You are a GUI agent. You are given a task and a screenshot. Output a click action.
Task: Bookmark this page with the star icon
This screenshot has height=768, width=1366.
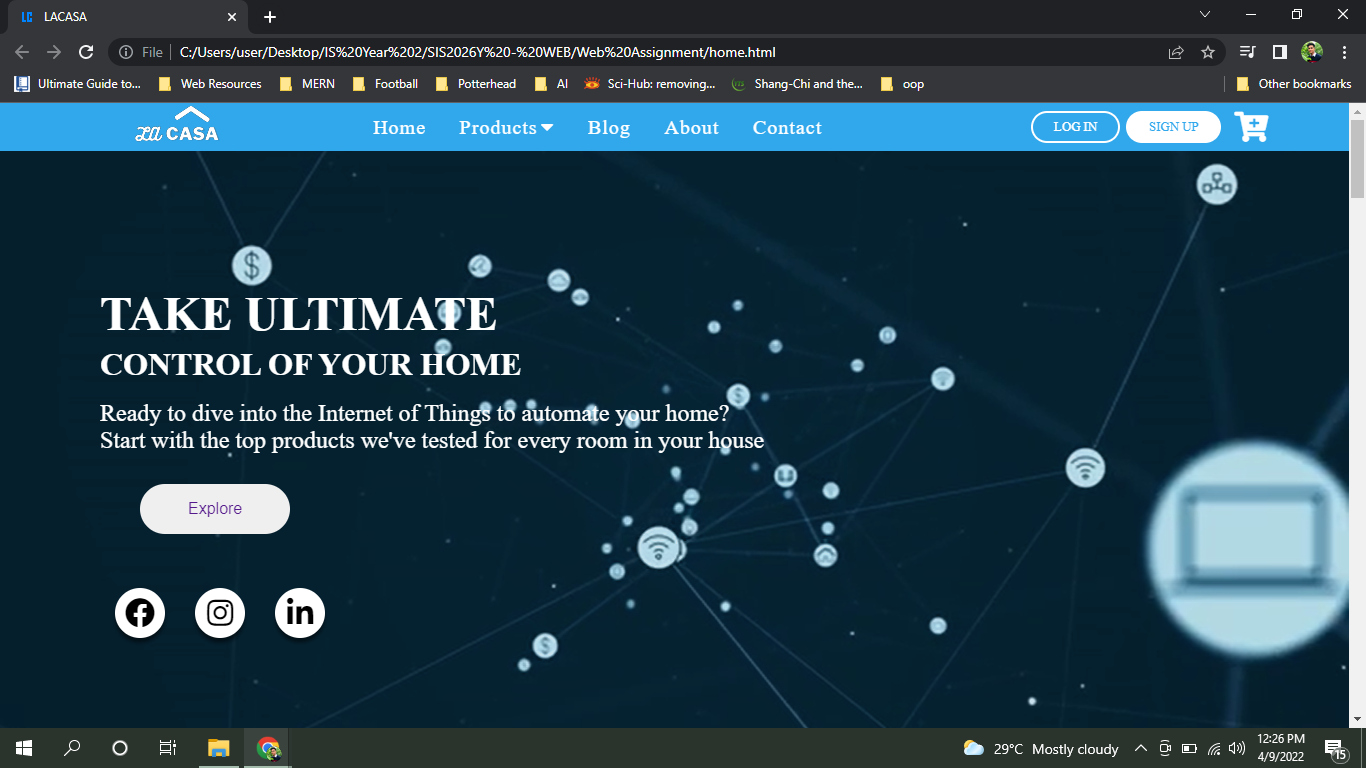pyautogui.click(x=1207, y=52)
